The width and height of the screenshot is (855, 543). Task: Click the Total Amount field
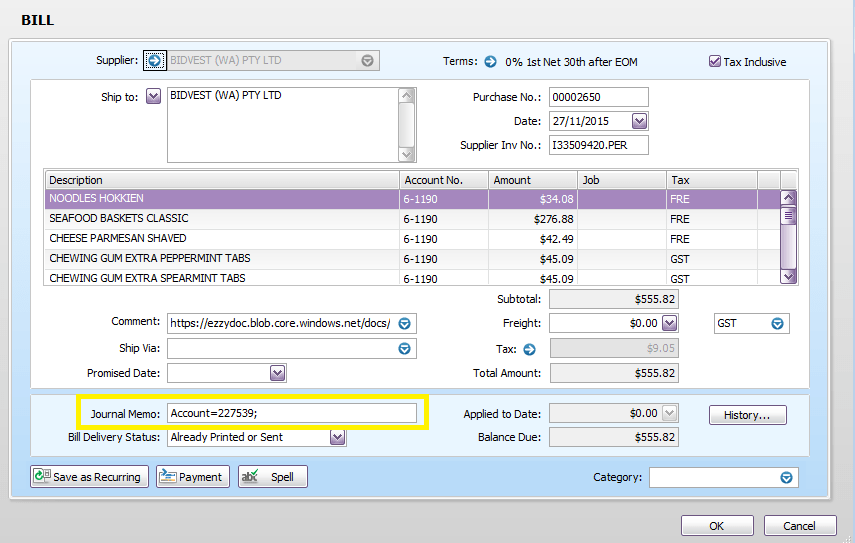pos(614,373)
